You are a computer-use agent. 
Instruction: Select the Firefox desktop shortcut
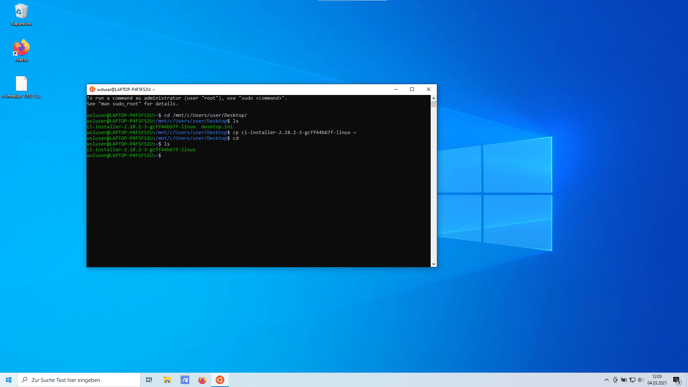[x=21, y=51]
